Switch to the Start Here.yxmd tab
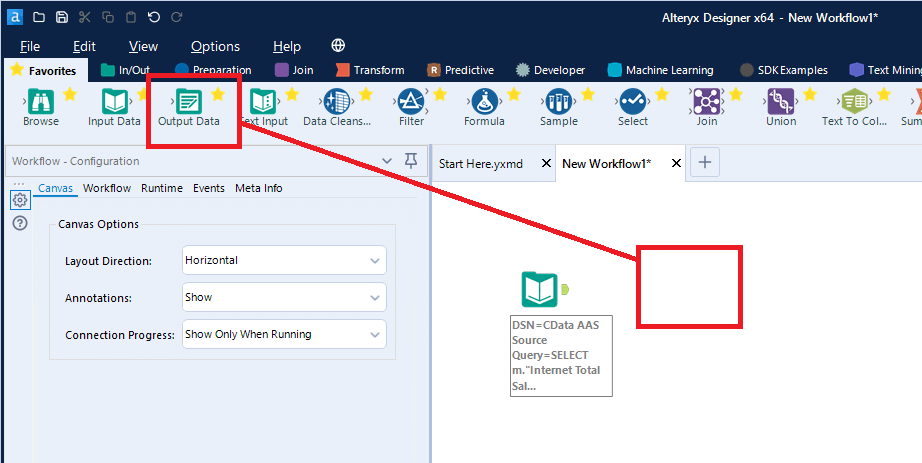 click(480, 164)
